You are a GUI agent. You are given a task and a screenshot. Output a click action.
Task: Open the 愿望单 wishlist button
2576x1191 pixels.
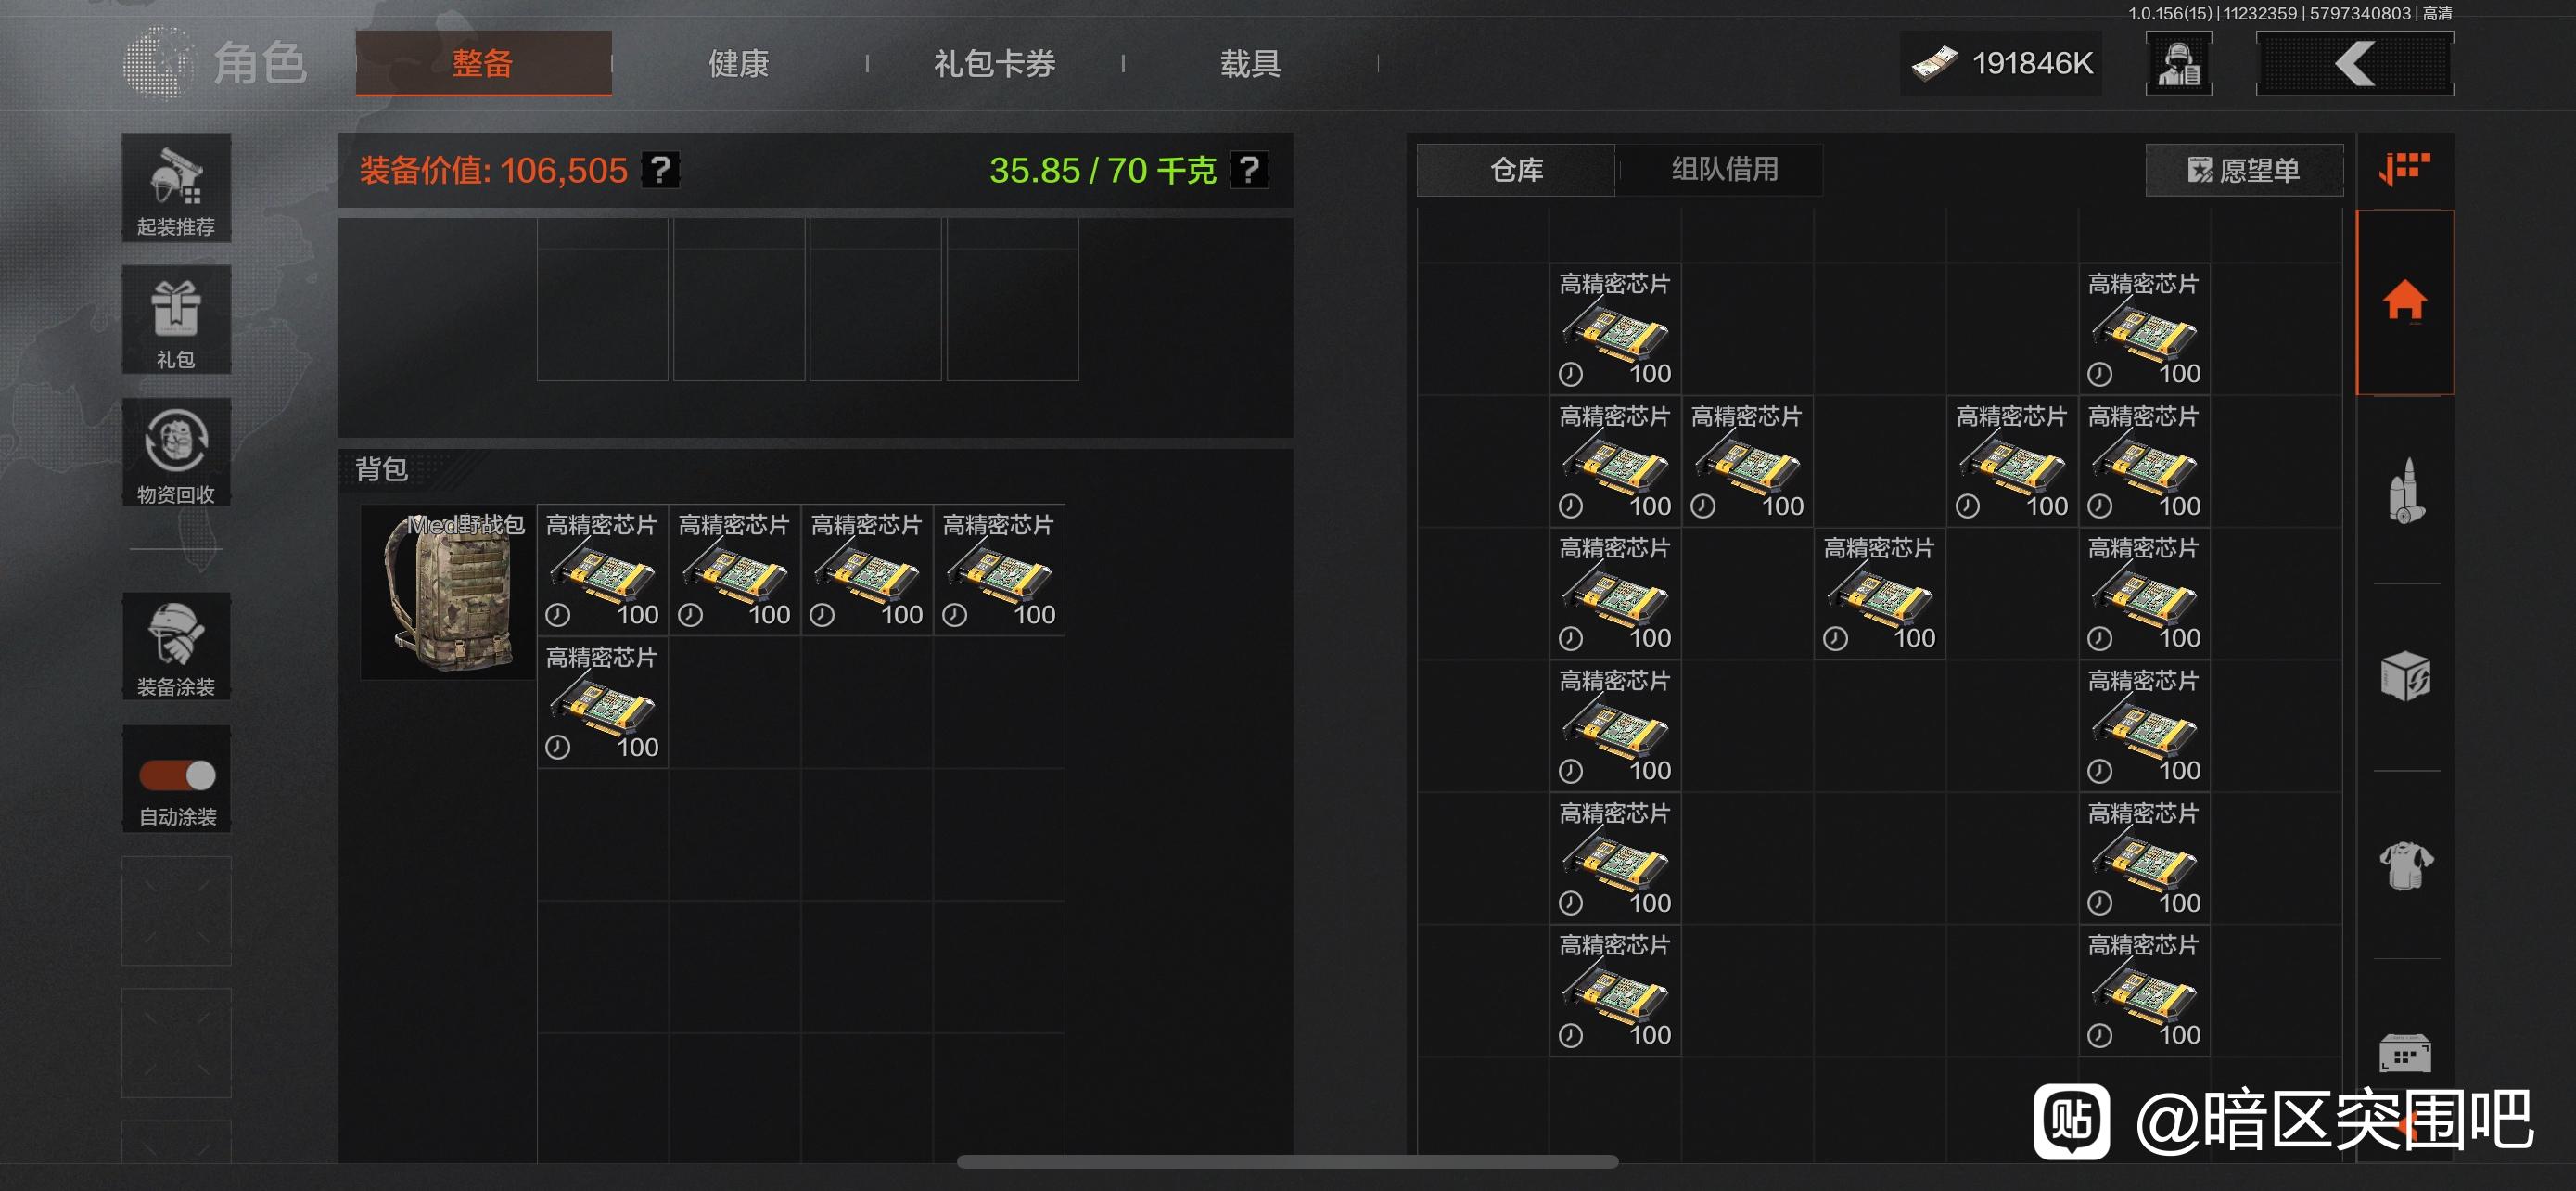pos(2244,170)
